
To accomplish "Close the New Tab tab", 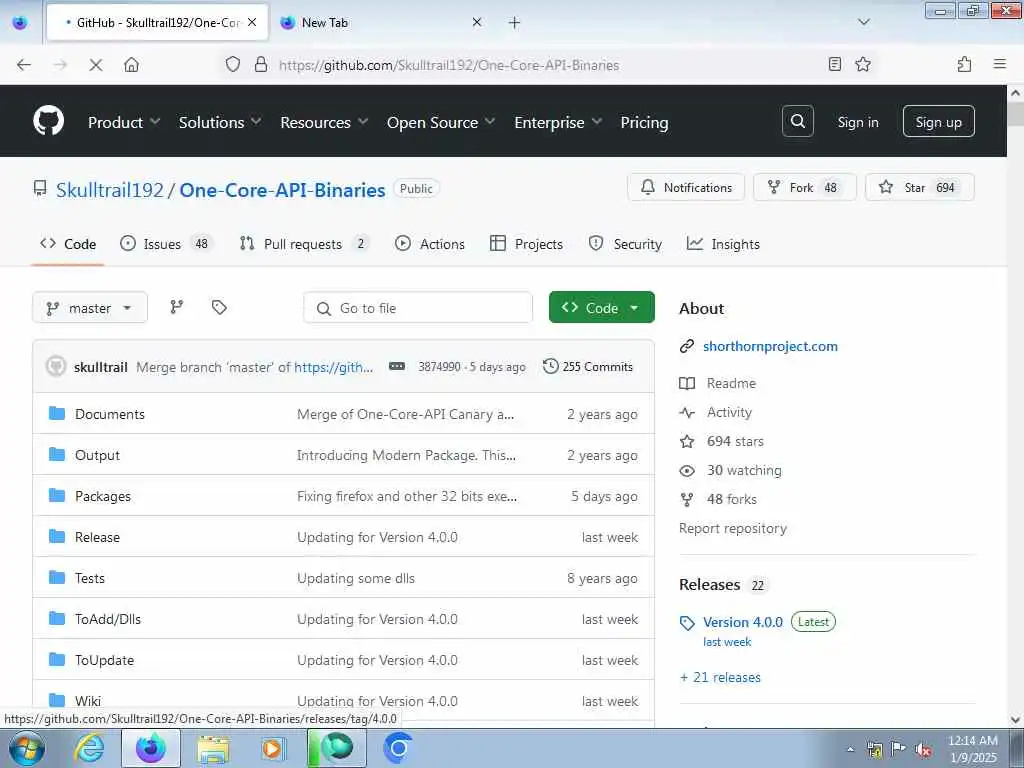I will pos(477,22).
